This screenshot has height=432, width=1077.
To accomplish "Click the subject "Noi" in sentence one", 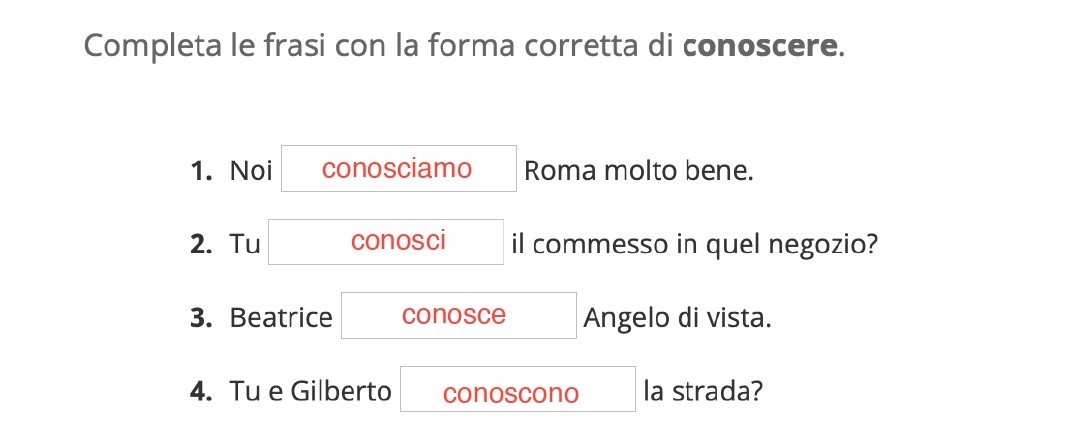I will click(x=251, y=171).
